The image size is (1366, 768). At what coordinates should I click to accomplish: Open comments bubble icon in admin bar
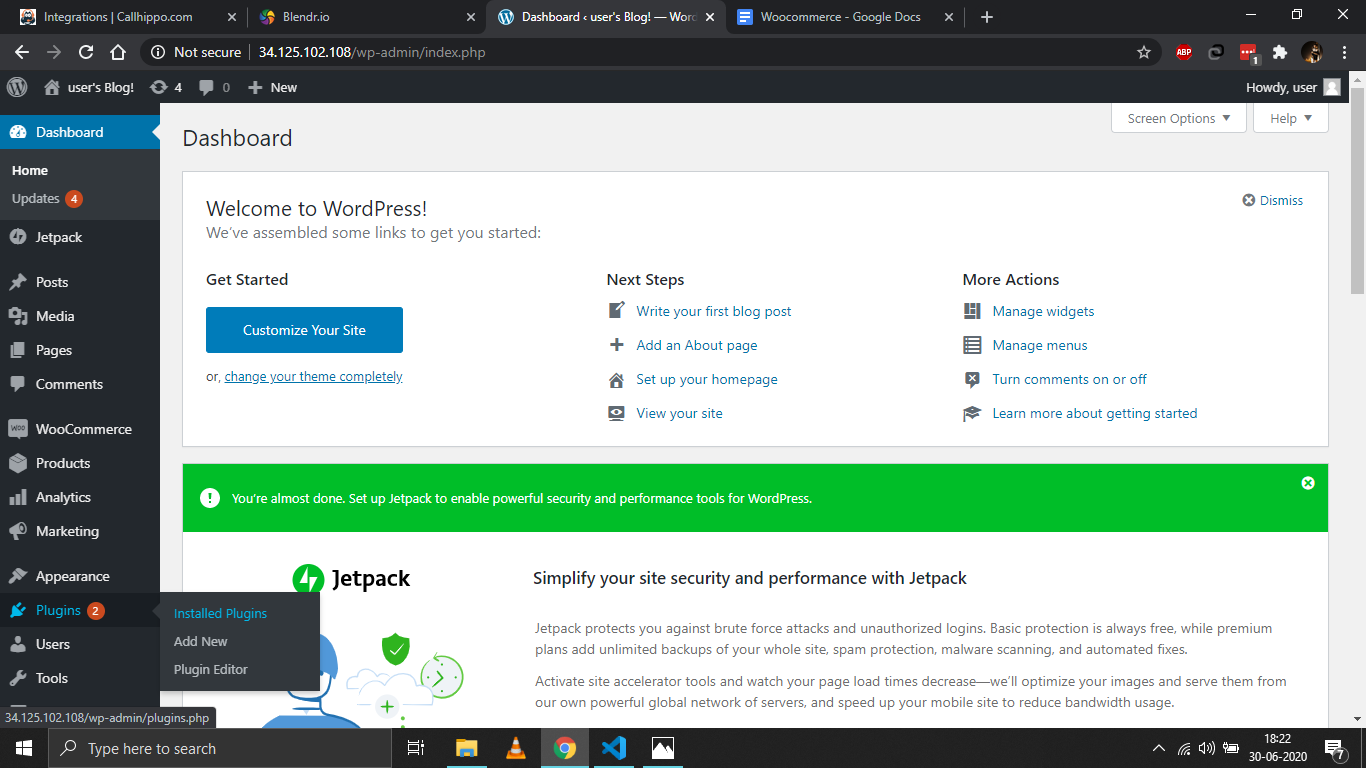click(207, 88)
